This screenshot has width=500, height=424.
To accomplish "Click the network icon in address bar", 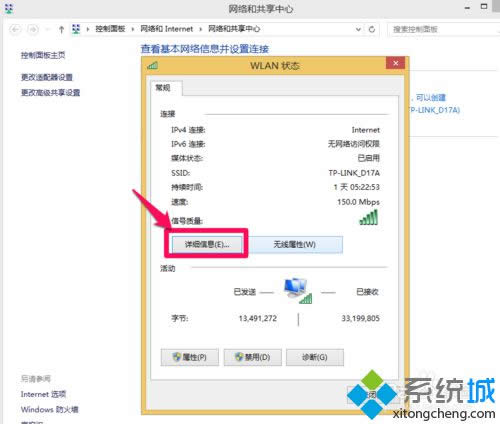I will 76,29.
